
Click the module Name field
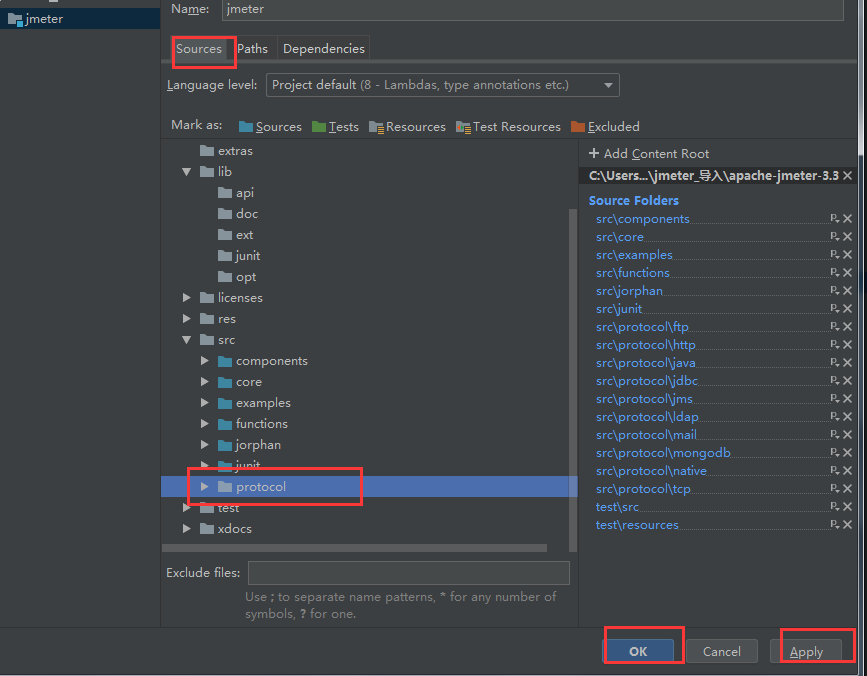tap(532, 9)
